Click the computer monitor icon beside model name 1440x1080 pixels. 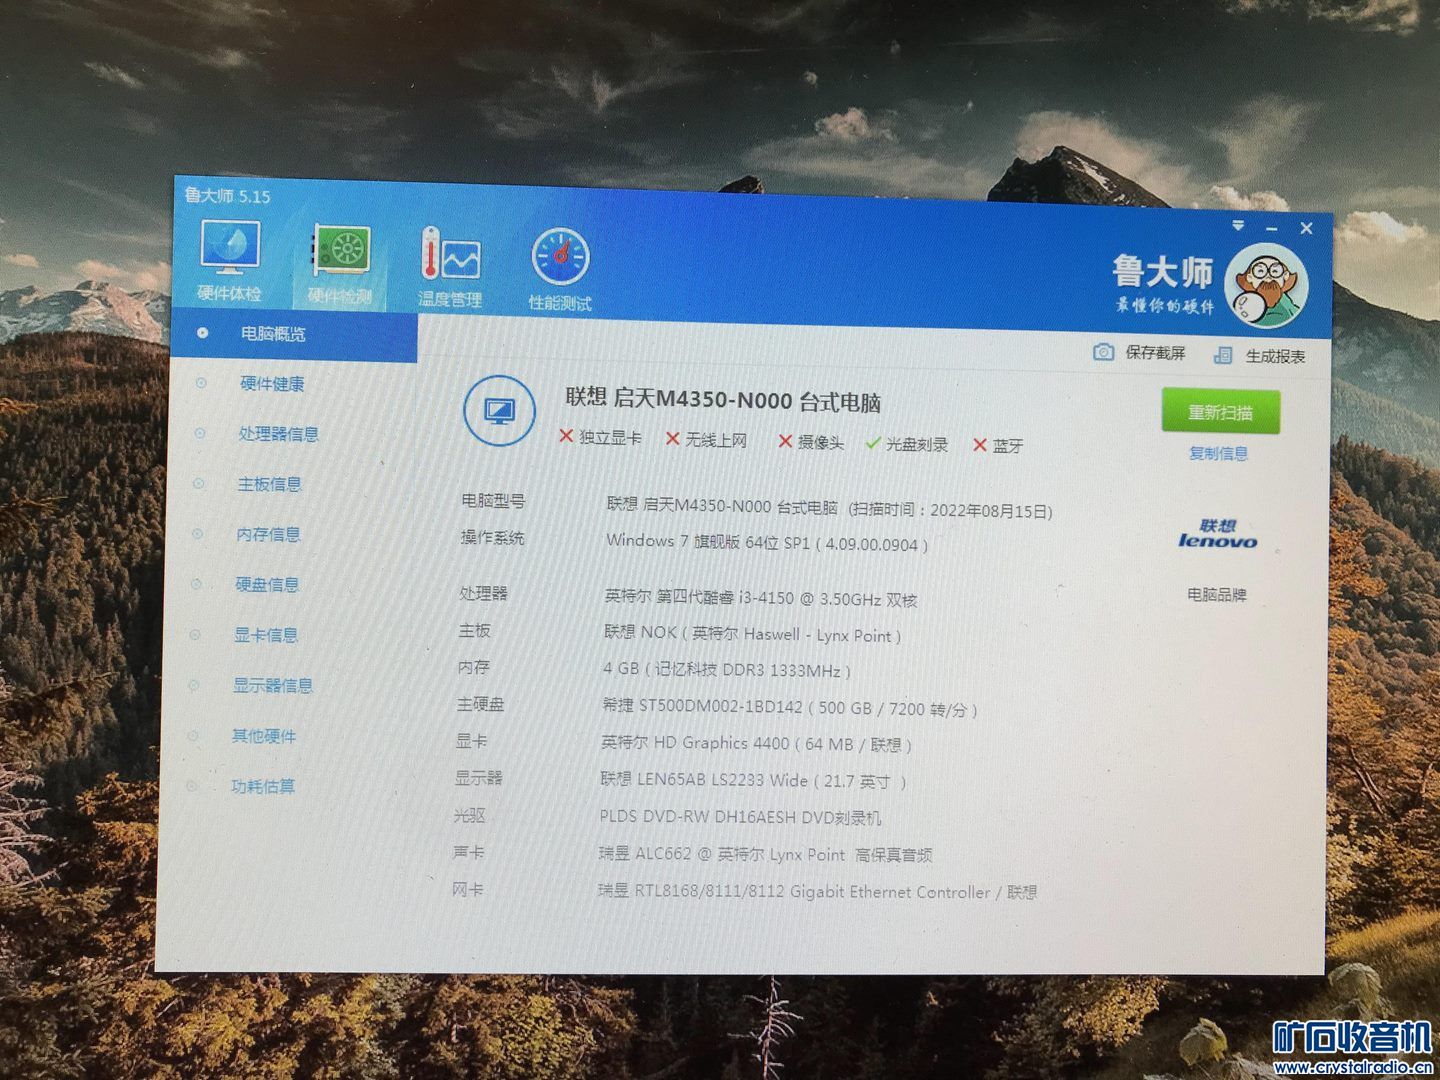(499, 411)
